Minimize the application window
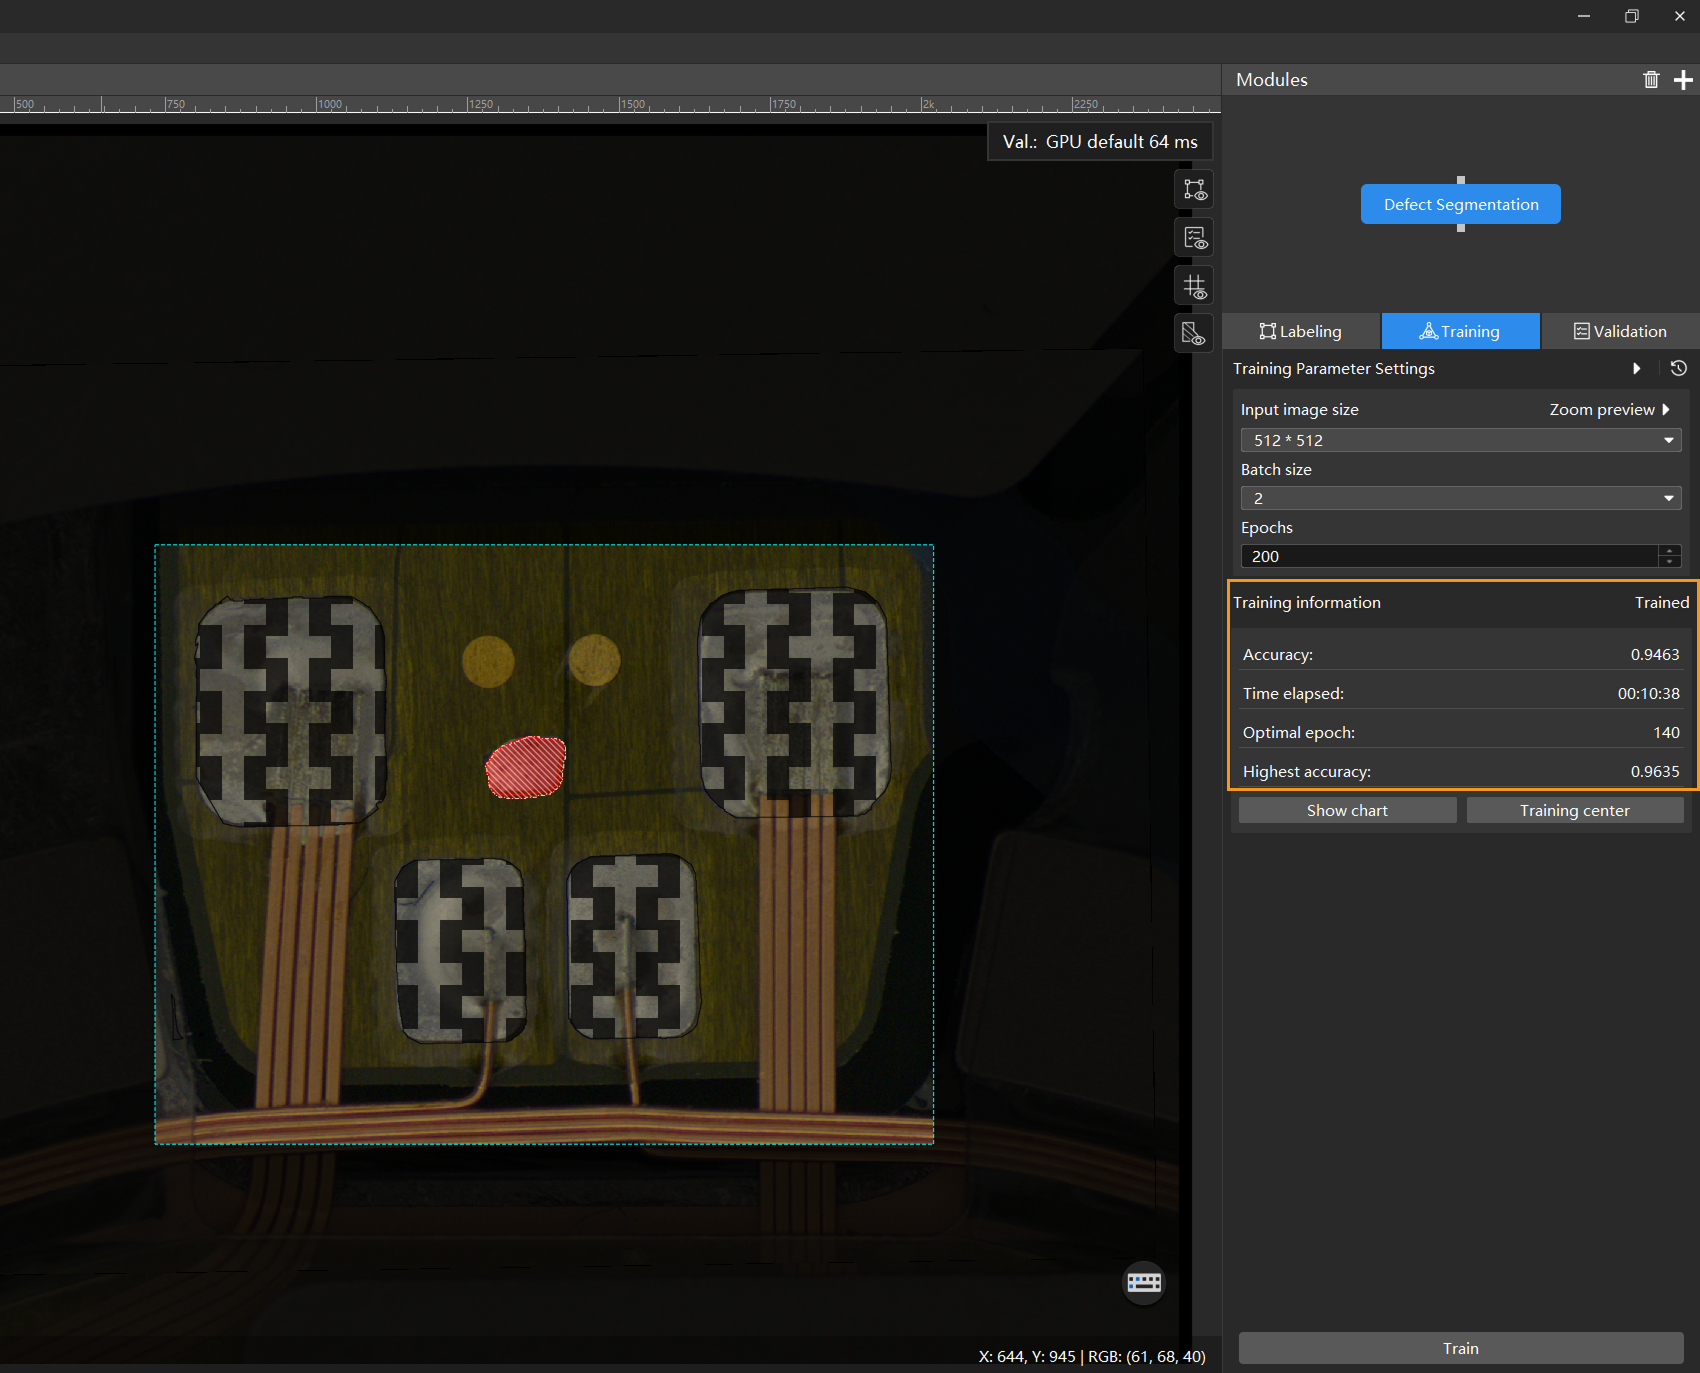The width and height of the screenshot is (1700, 1373). pos(1584,16)
